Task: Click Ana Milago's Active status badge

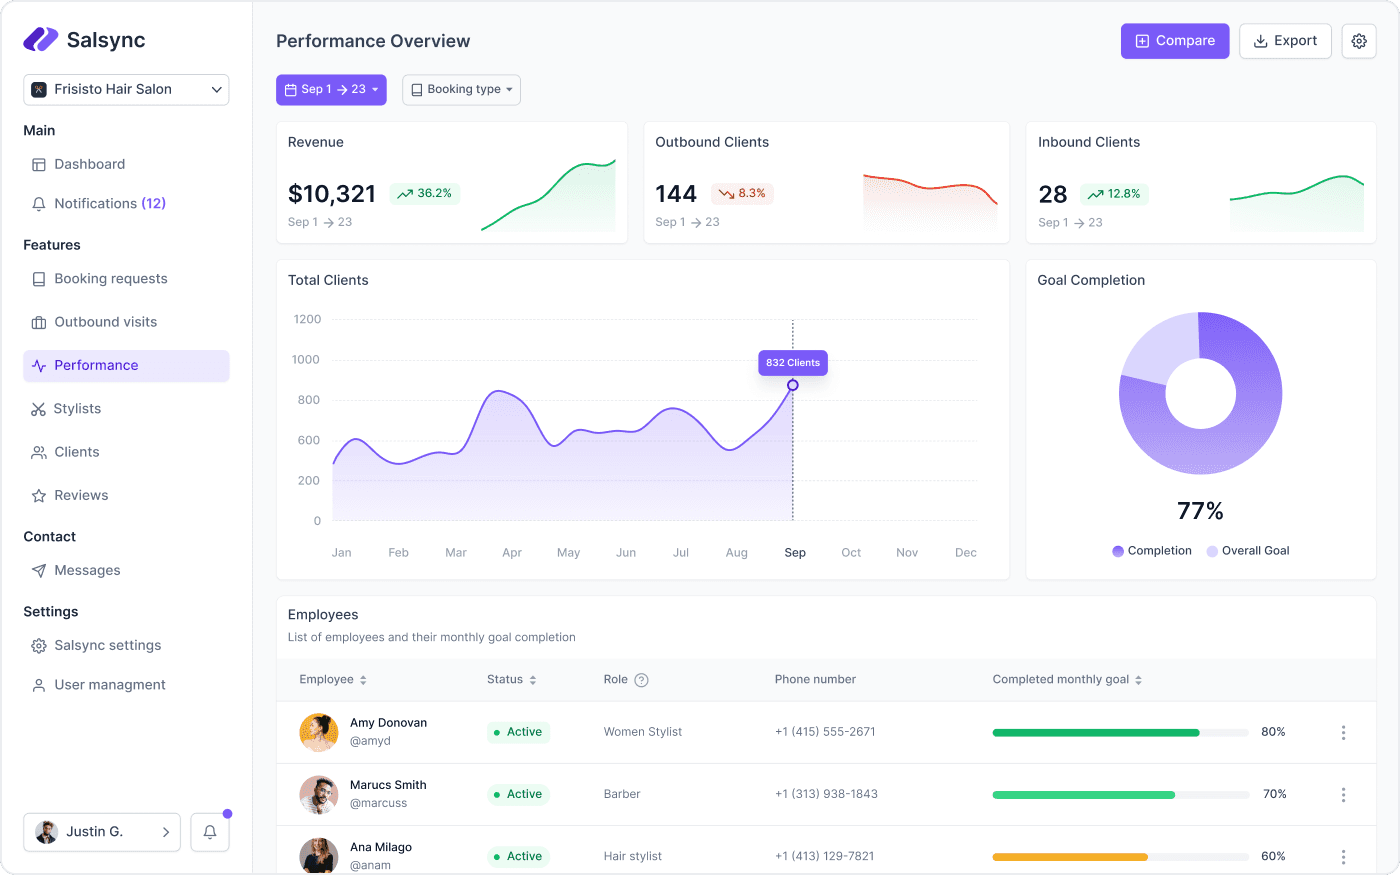Action: click(518, 856)
